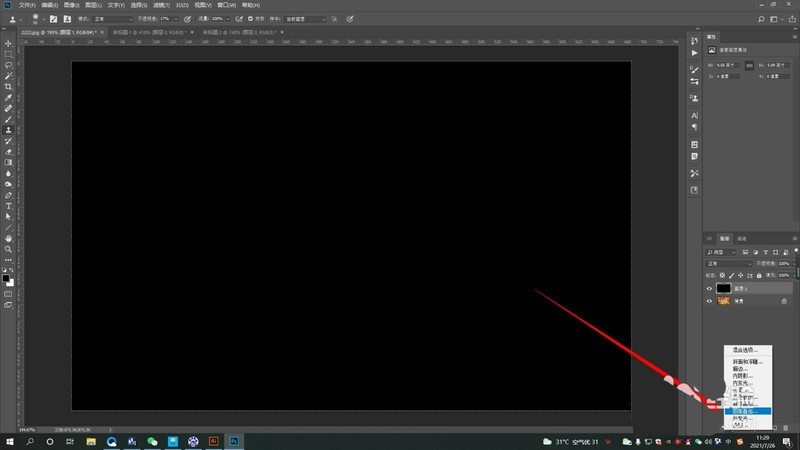Select the Crop tool
800x450 pixels.
[x=8, y=87]
